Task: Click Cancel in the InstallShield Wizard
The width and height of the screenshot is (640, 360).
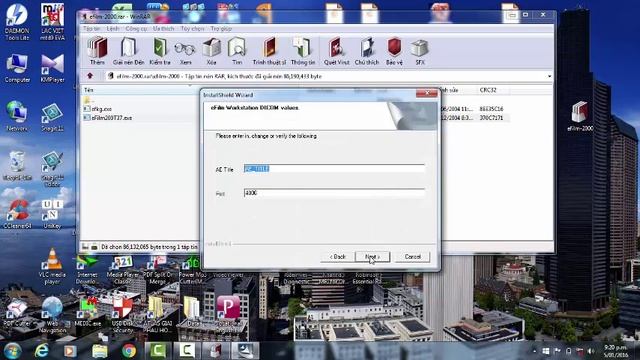Action: pyautogui.click(x=412, y=257)
